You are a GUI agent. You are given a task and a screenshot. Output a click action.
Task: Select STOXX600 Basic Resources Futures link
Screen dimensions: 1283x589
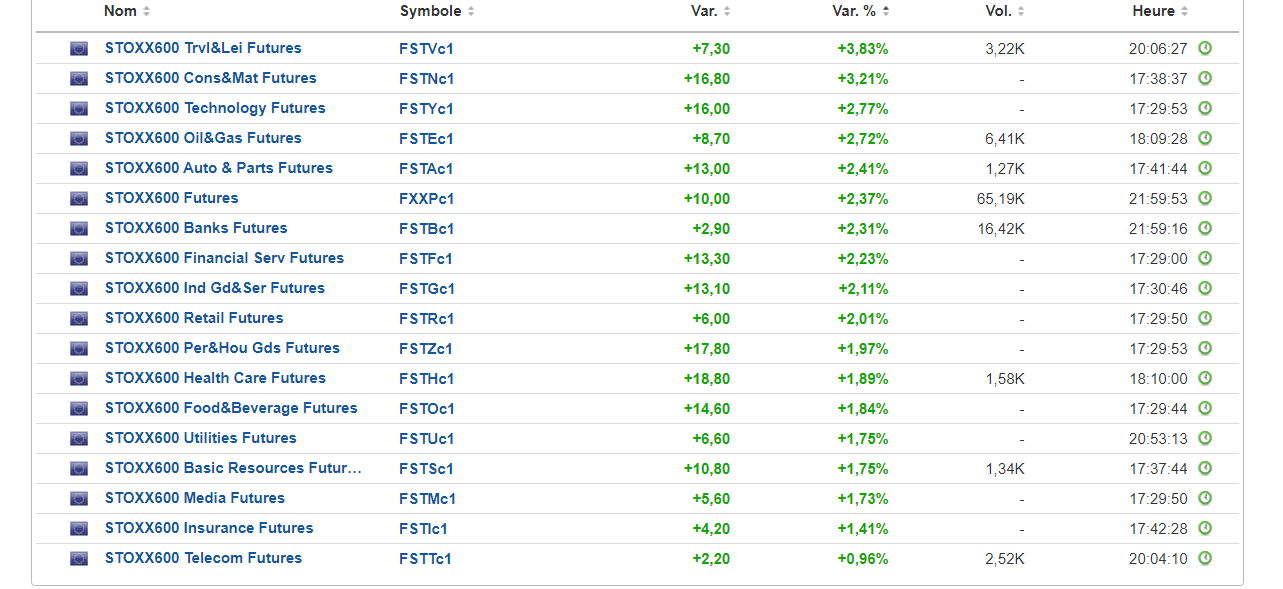pos(233,468)
